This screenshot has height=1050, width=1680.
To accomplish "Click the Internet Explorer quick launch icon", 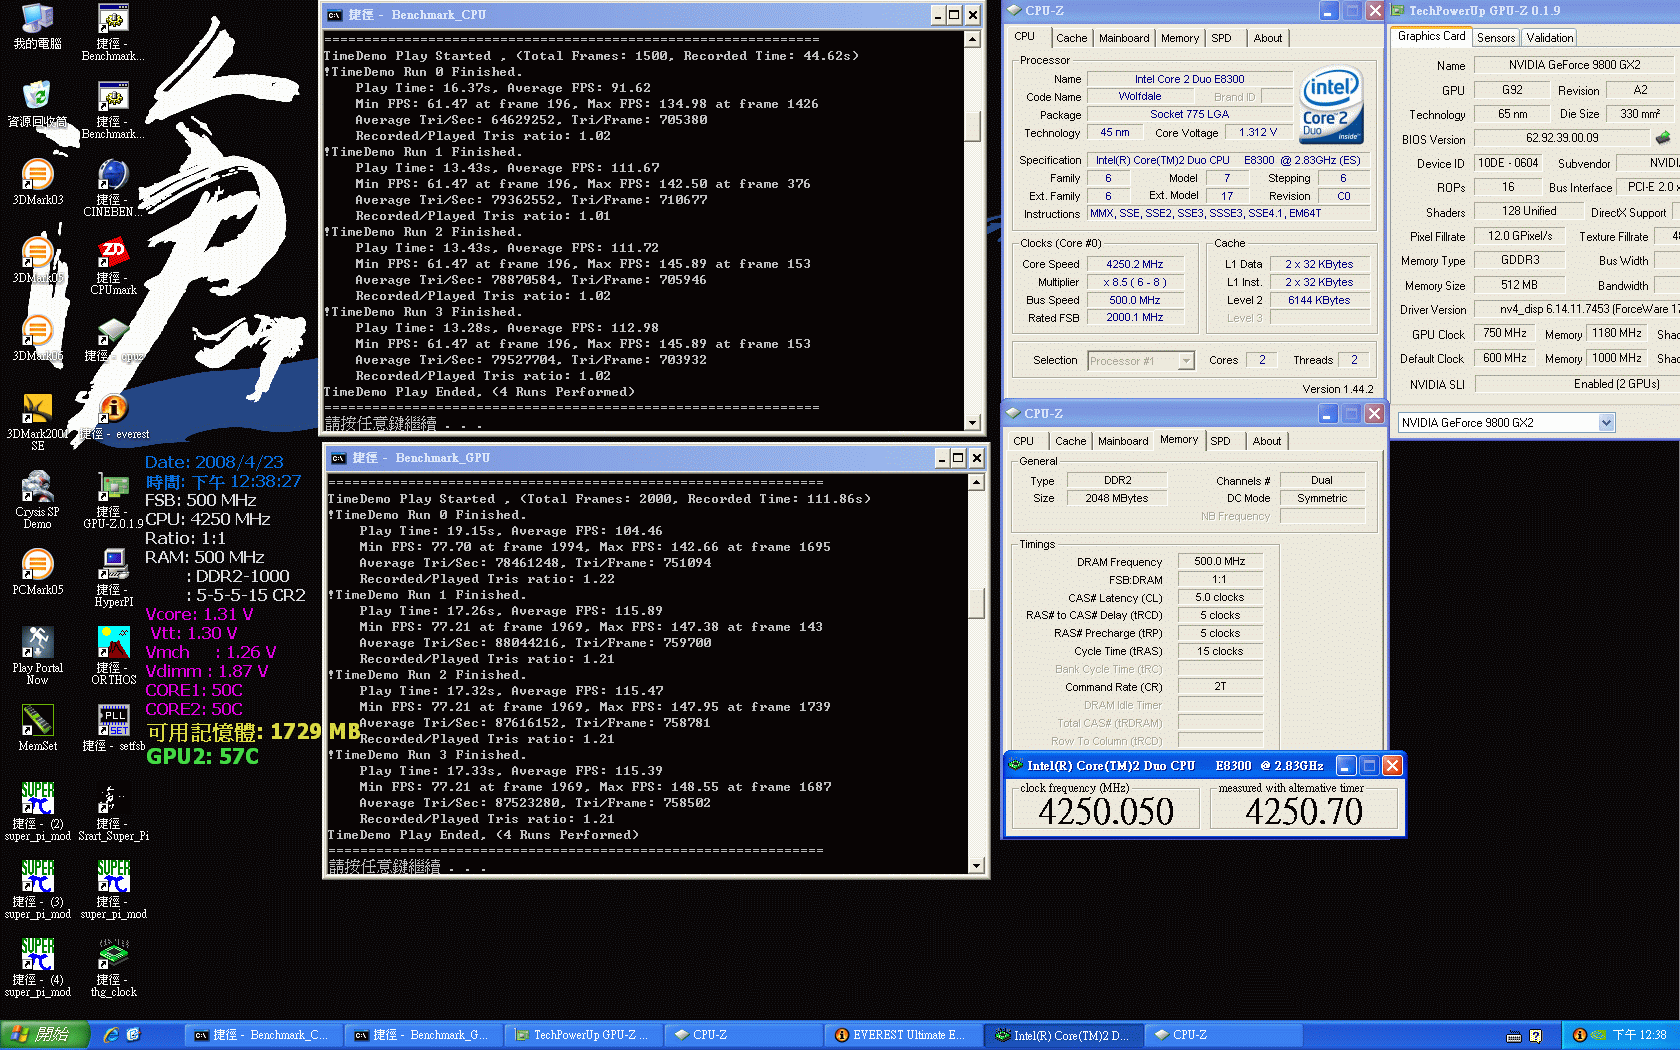I will [110, 1035].
